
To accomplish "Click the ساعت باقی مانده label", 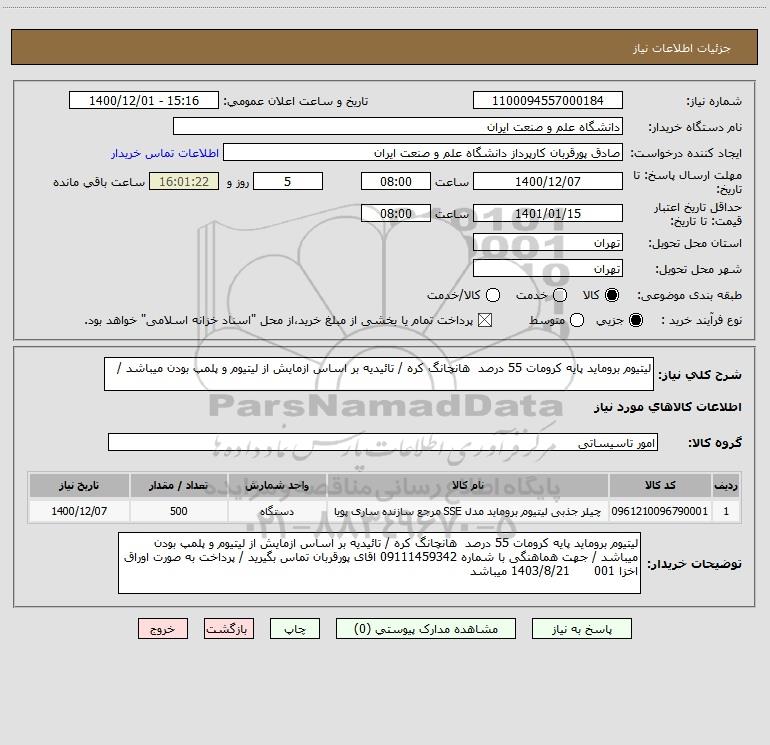I will point(99,182).
